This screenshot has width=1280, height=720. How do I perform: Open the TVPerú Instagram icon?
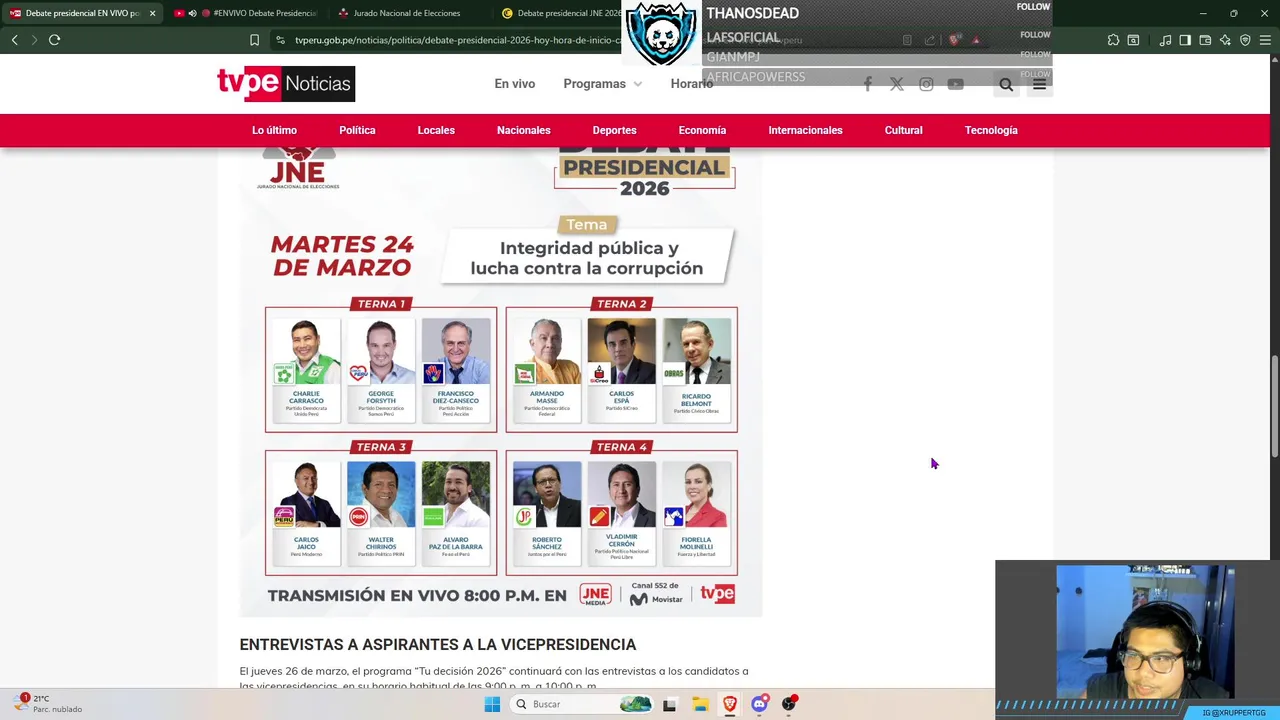[926, 84]
